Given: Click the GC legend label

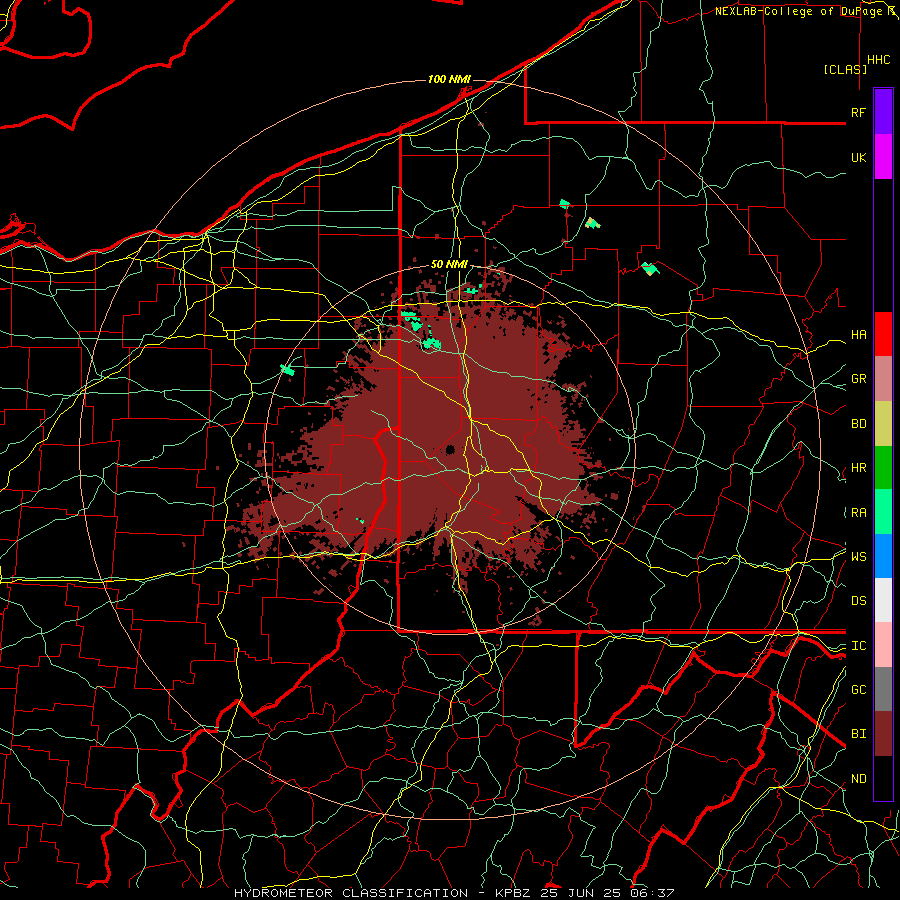Looking at the screenshot, I should (858, 689).
